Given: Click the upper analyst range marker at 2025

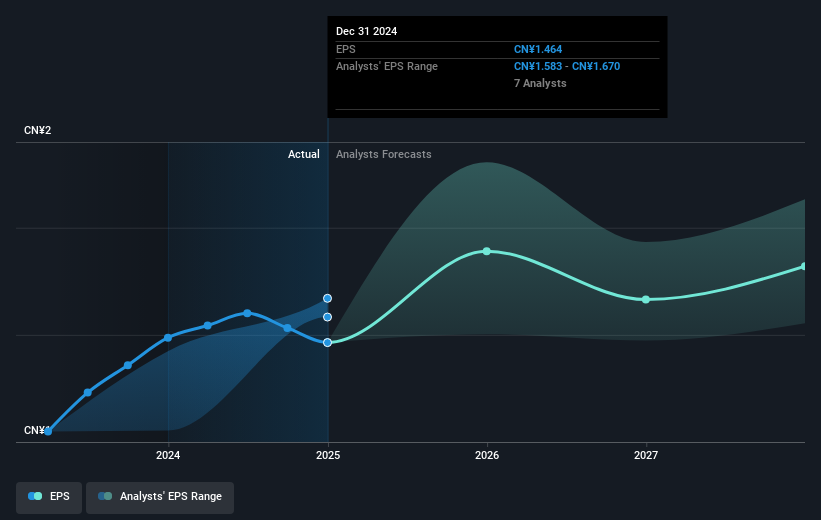Looking at the screenshot, I should point(327,298).
